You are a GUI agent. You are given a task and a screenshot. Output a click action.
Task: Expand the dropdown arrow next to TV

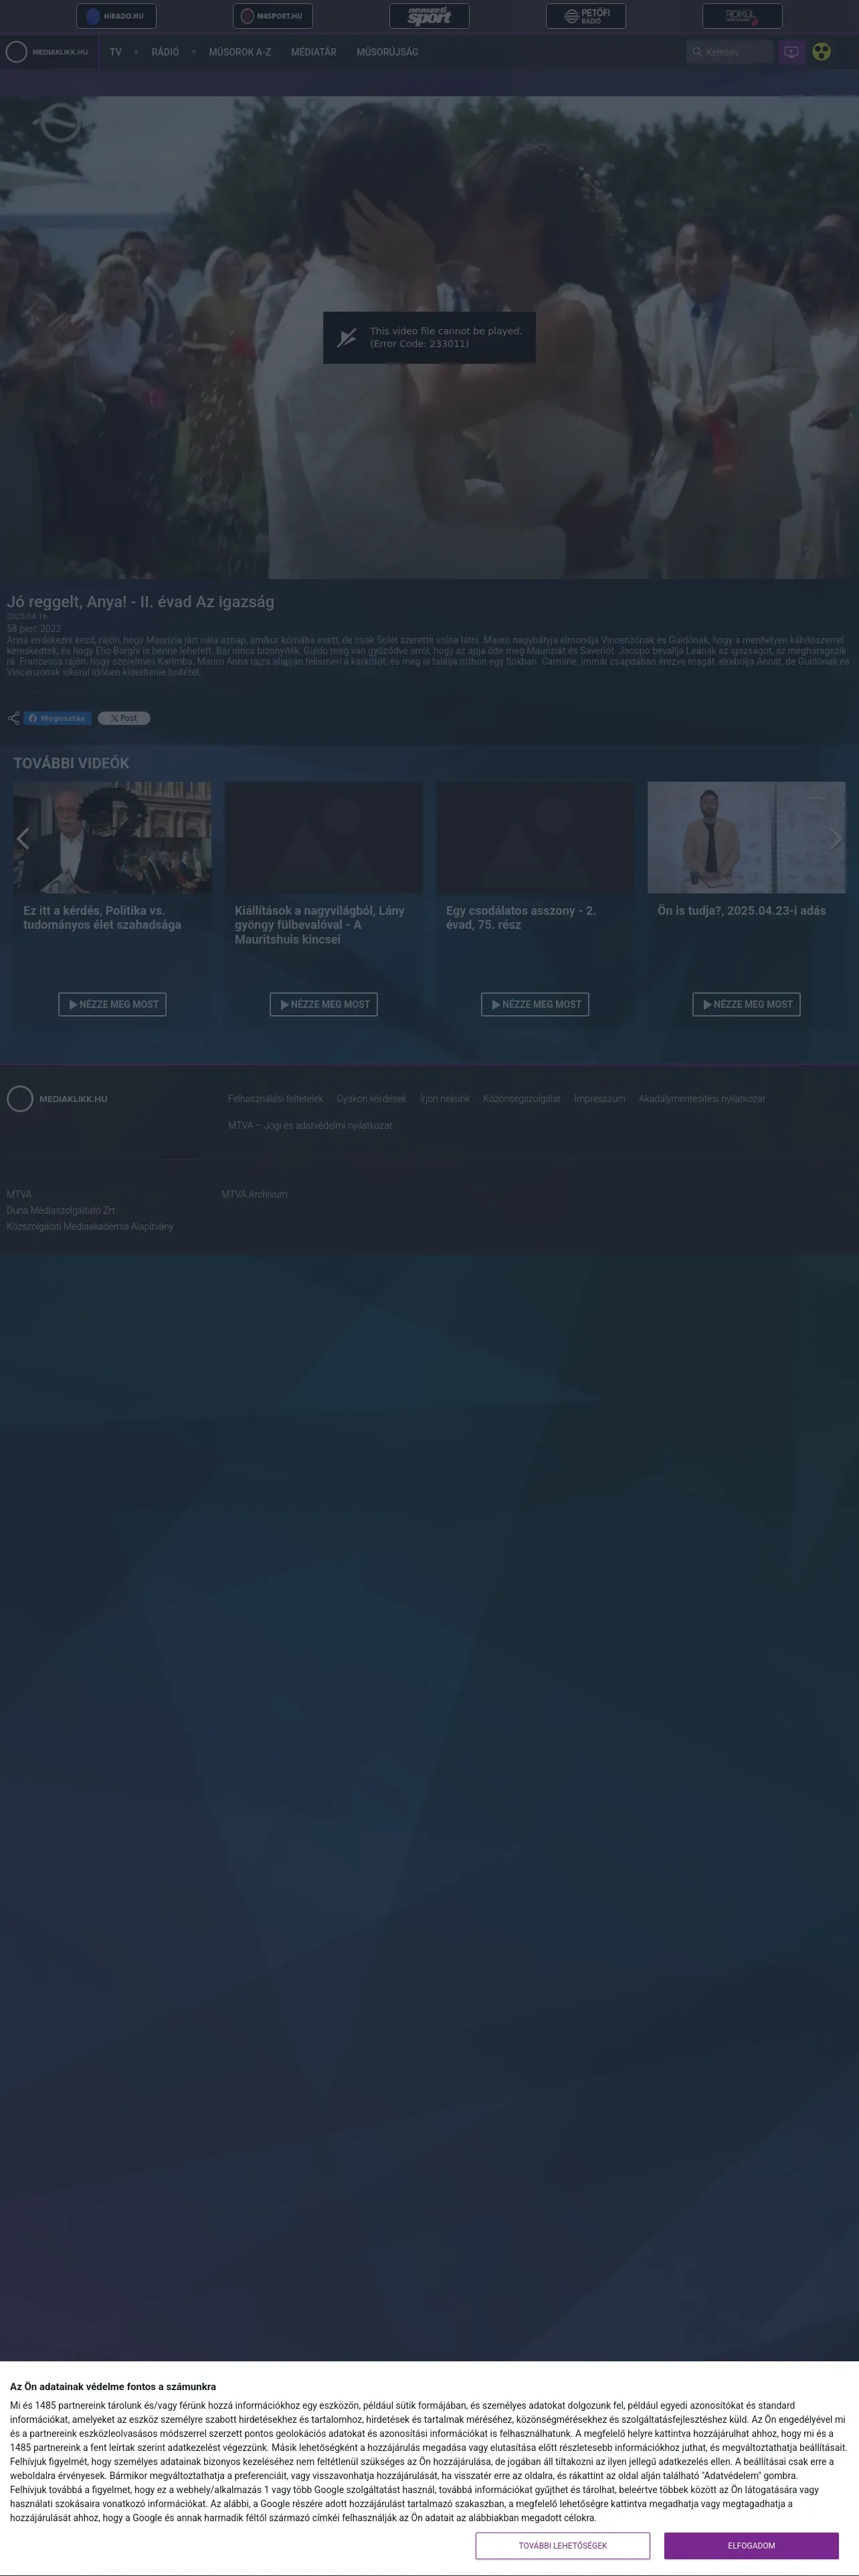click(x=136, y=52)
